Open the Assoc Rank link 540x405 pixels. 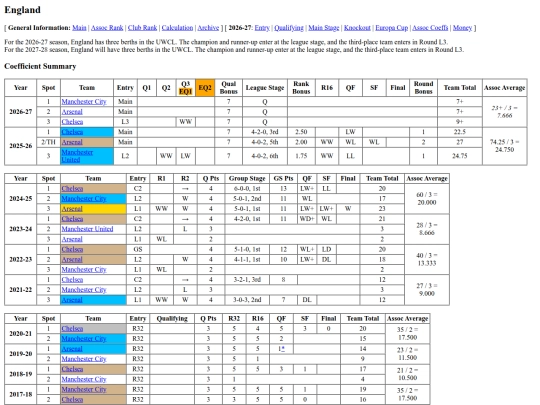107,28
